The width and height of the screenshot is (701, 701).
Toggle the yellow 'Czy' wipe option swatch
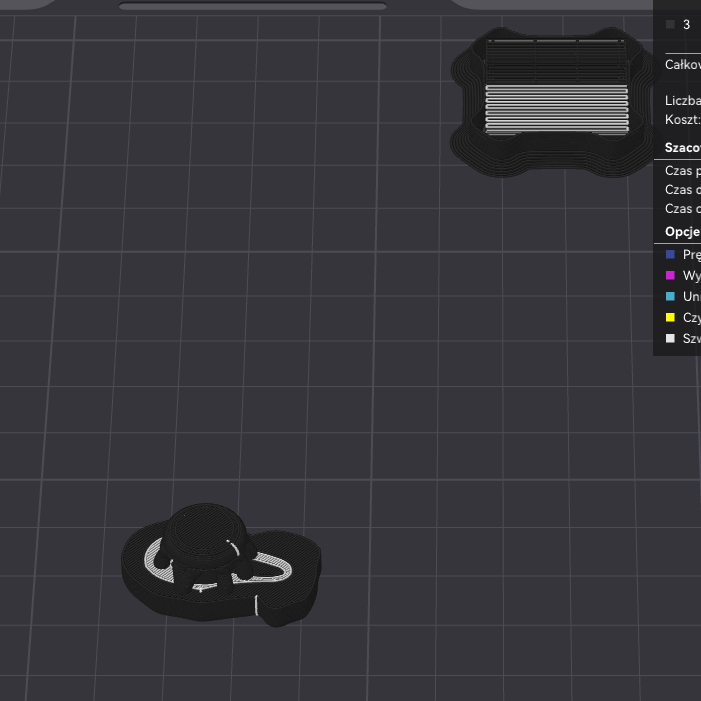pos(670,317)
